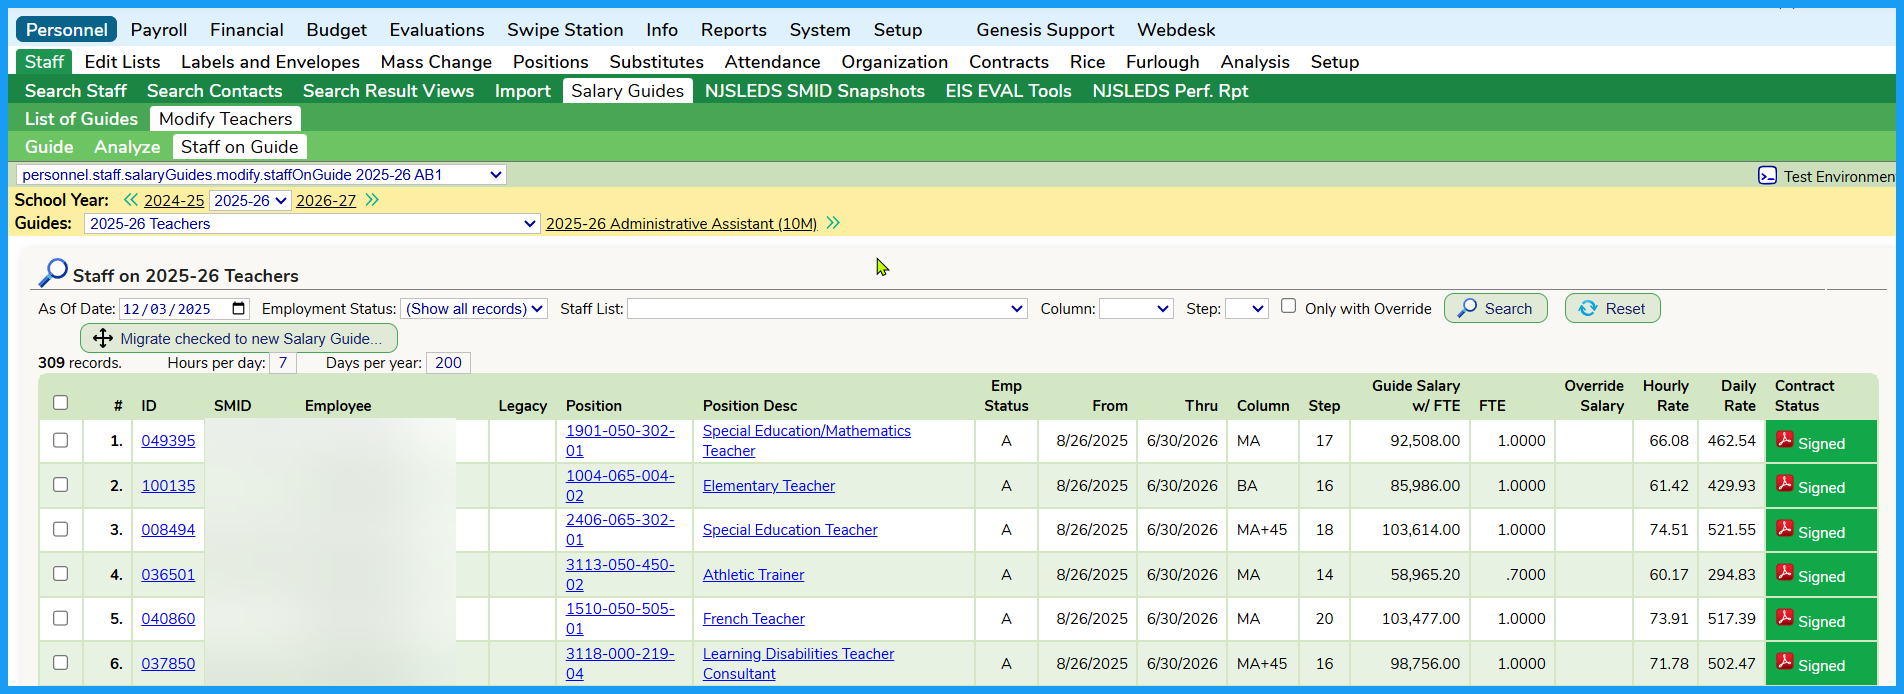This screenshot has width=1904, height=694.
Task: Check the box for row 1 employee 049395
Action: point(60,440)
